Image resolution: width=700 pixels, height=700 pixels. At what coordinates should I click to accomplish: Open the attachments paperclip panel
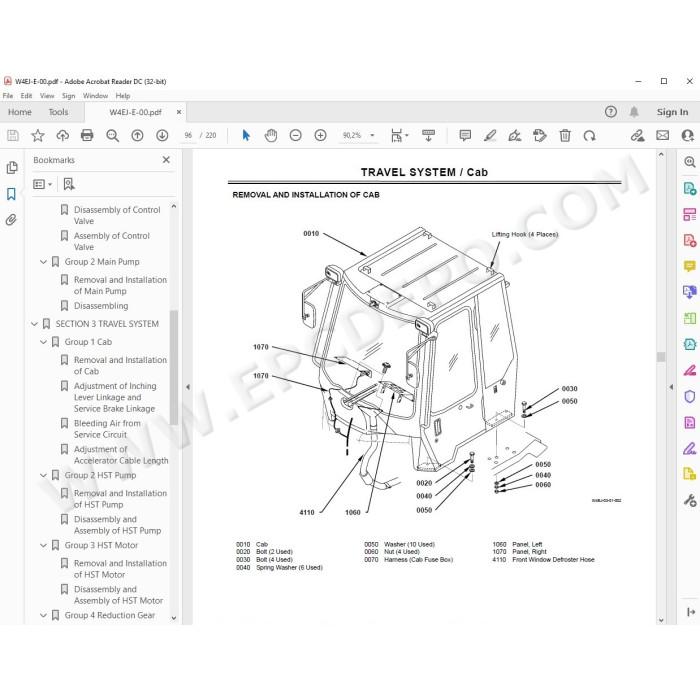coord(11,220)
